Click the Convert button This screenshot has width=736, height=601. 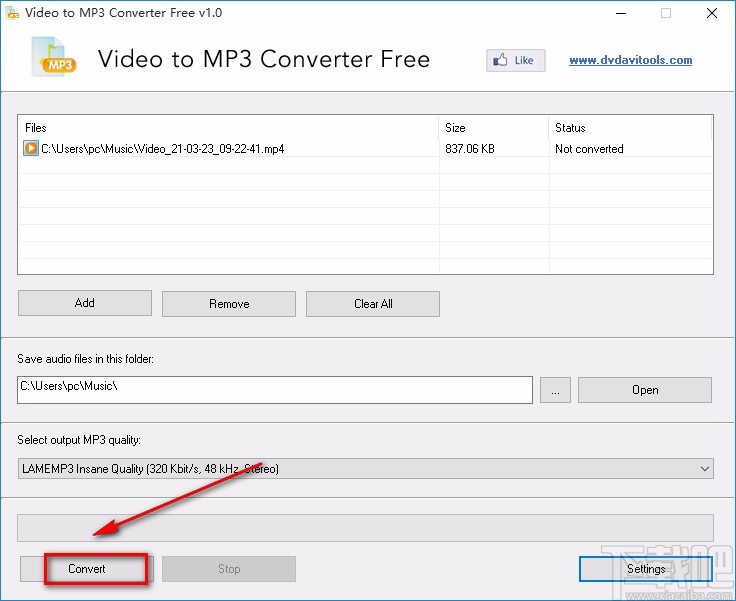coord(86,569)
